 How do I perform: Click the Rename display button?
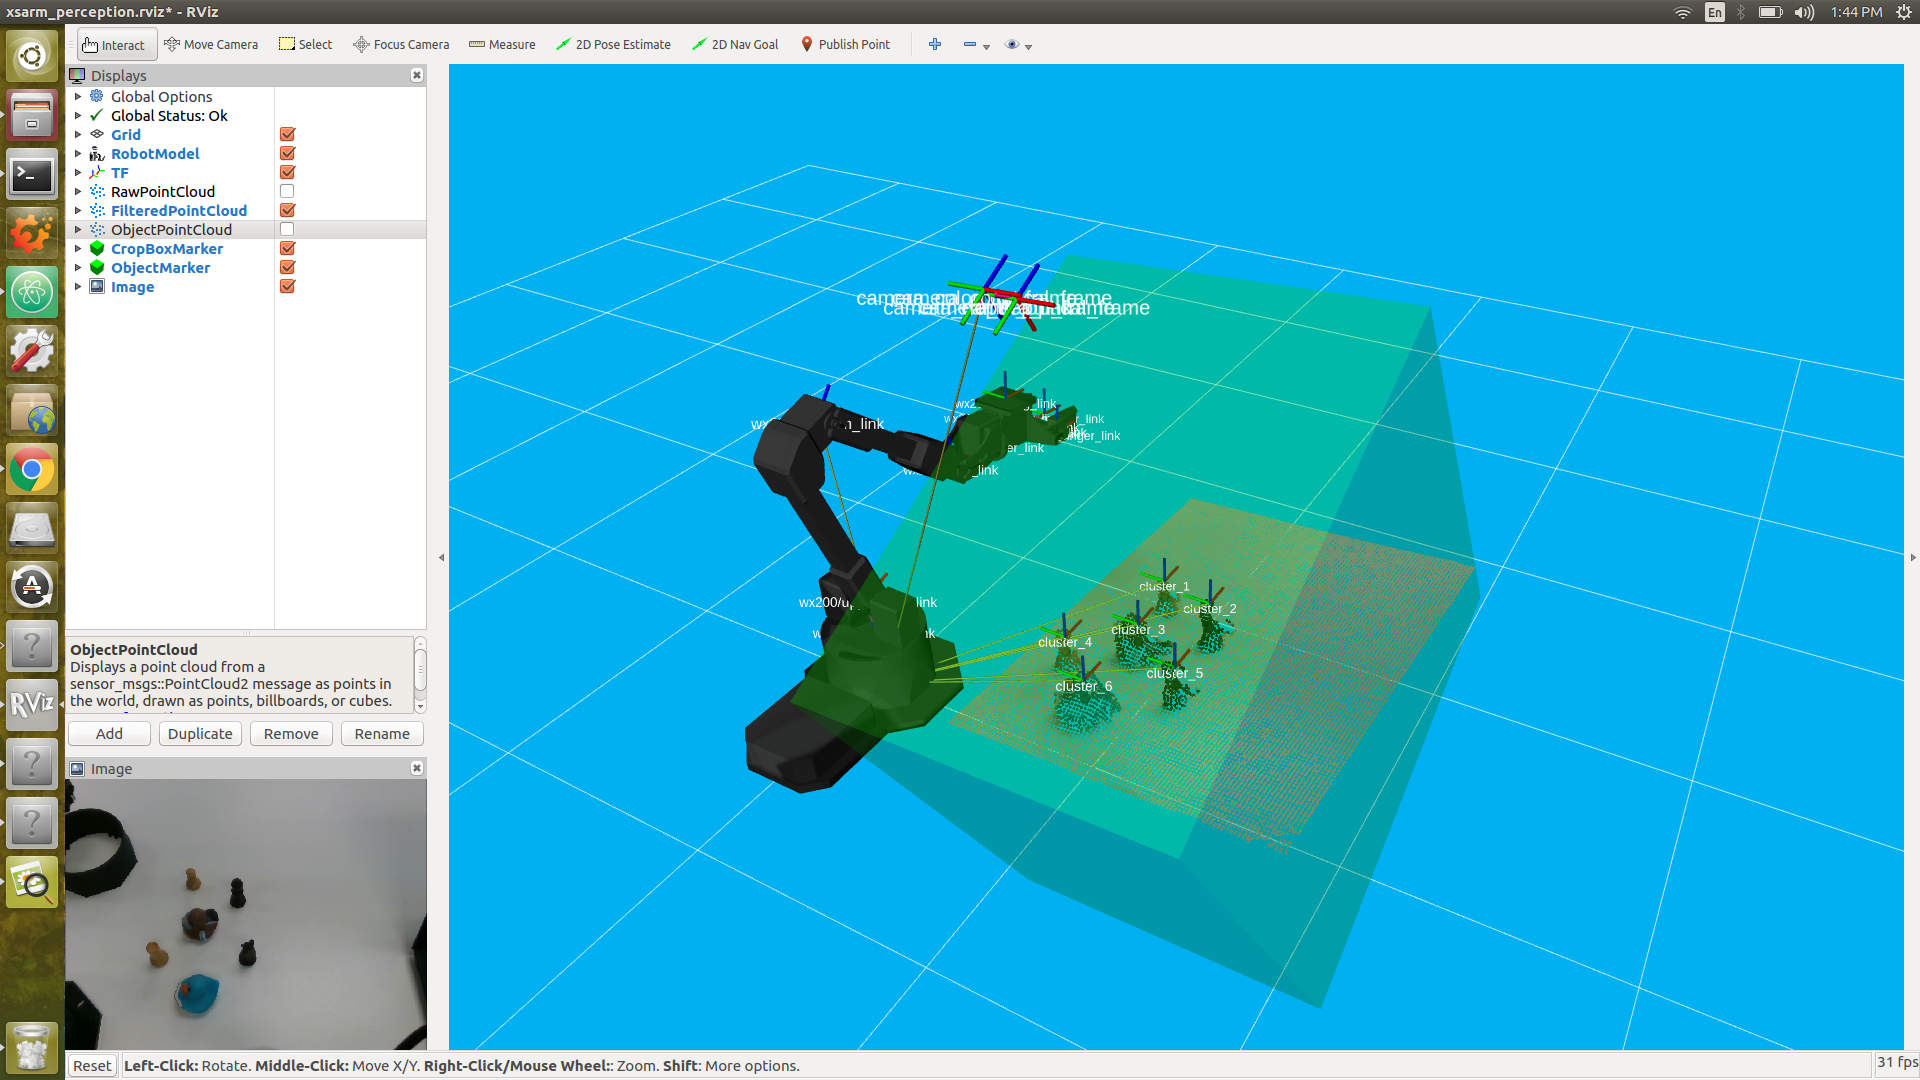[382, 734]
